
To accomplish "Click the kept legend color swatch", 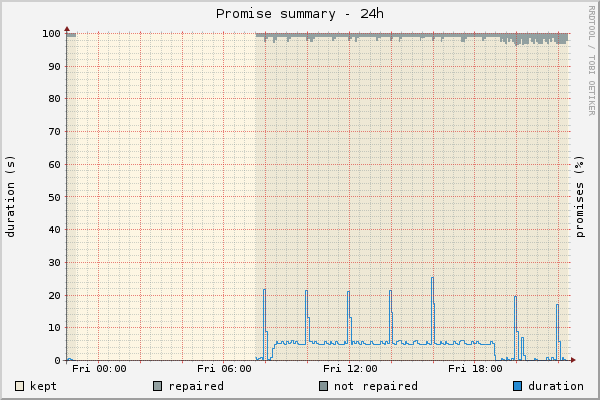I will click(19, 386).
